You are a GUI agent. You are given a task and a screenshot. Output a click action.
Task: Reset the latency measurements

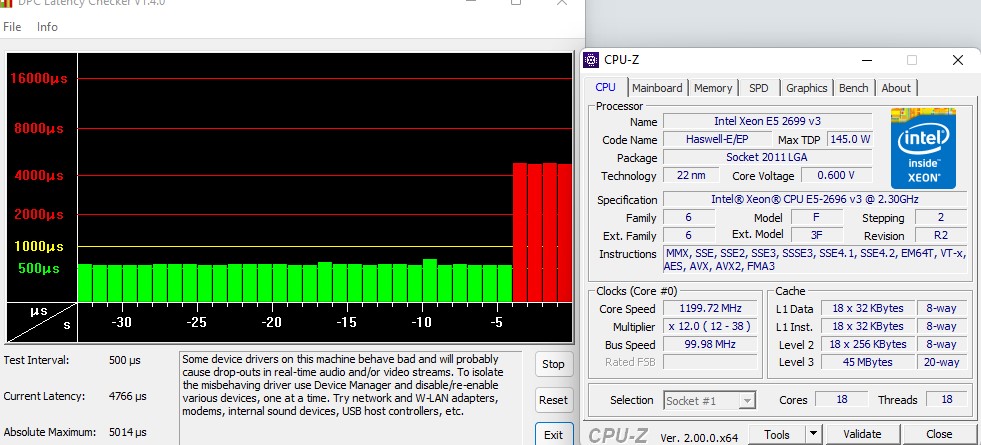(x=553, y=400)
